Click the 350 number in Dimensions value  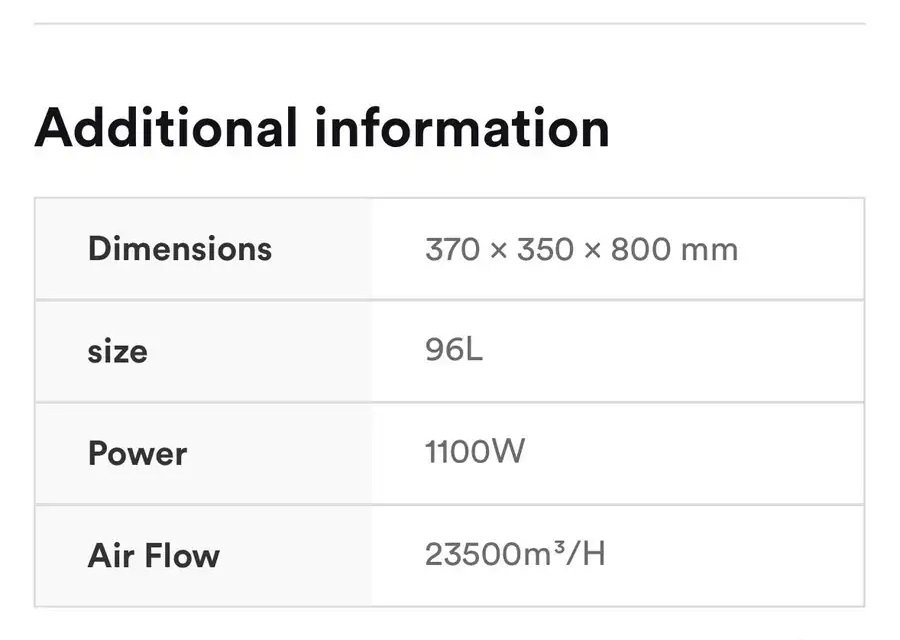543,249
